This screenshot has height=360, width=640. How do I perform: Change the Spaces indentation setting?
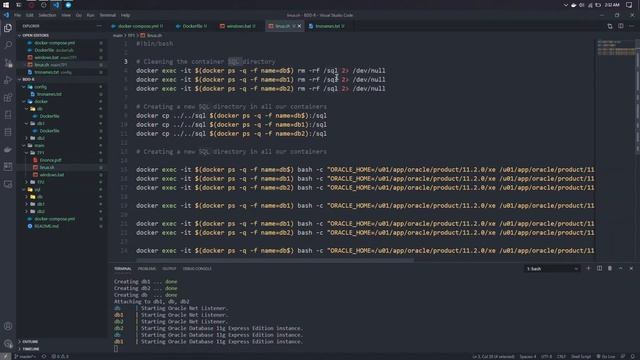click(527, 356)
